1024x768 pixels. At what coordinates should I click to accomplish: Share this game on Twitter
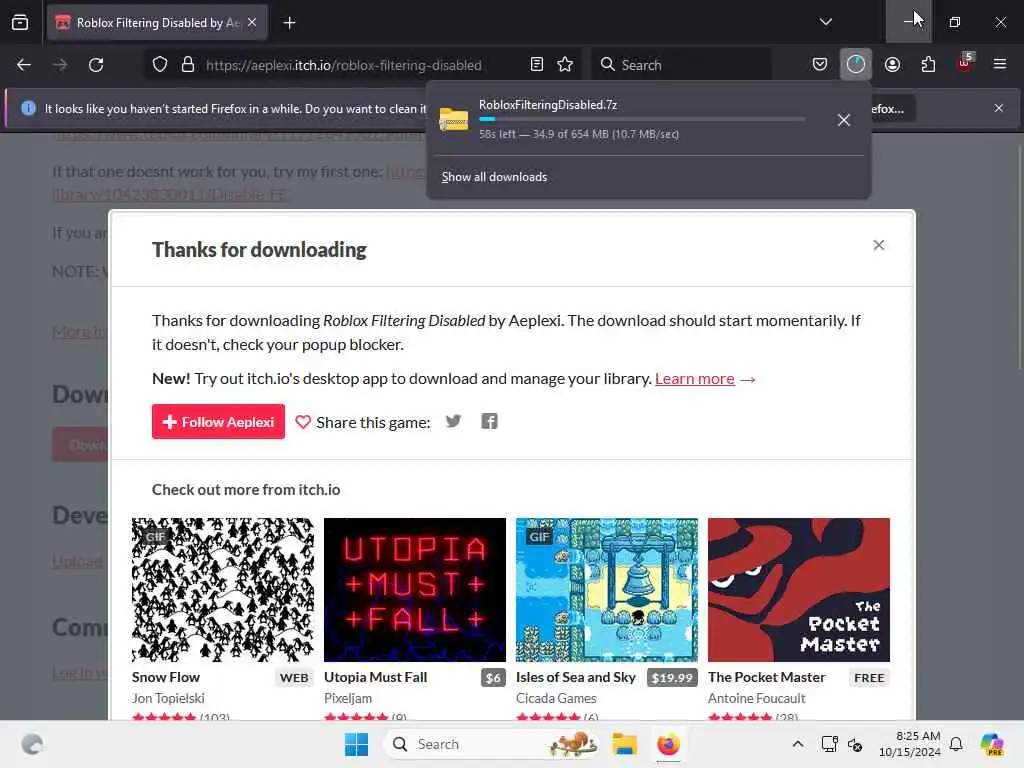point(453,421)
